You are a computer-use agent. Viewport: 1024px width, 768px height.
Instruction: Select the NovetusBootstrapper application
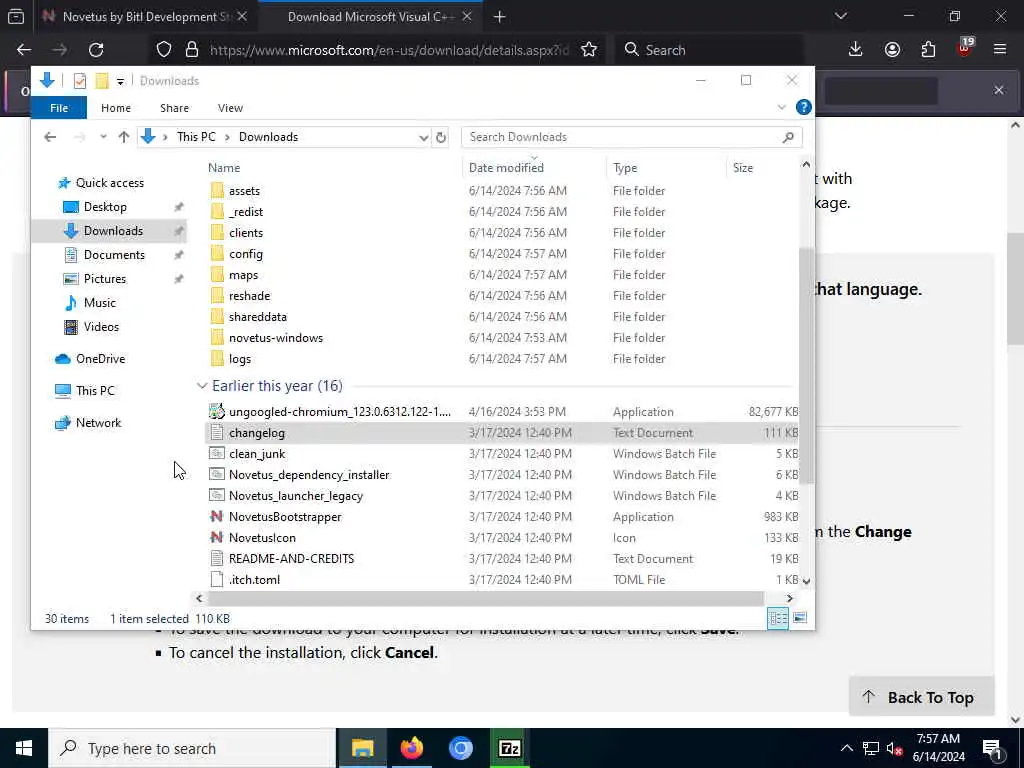coord(285,517)
